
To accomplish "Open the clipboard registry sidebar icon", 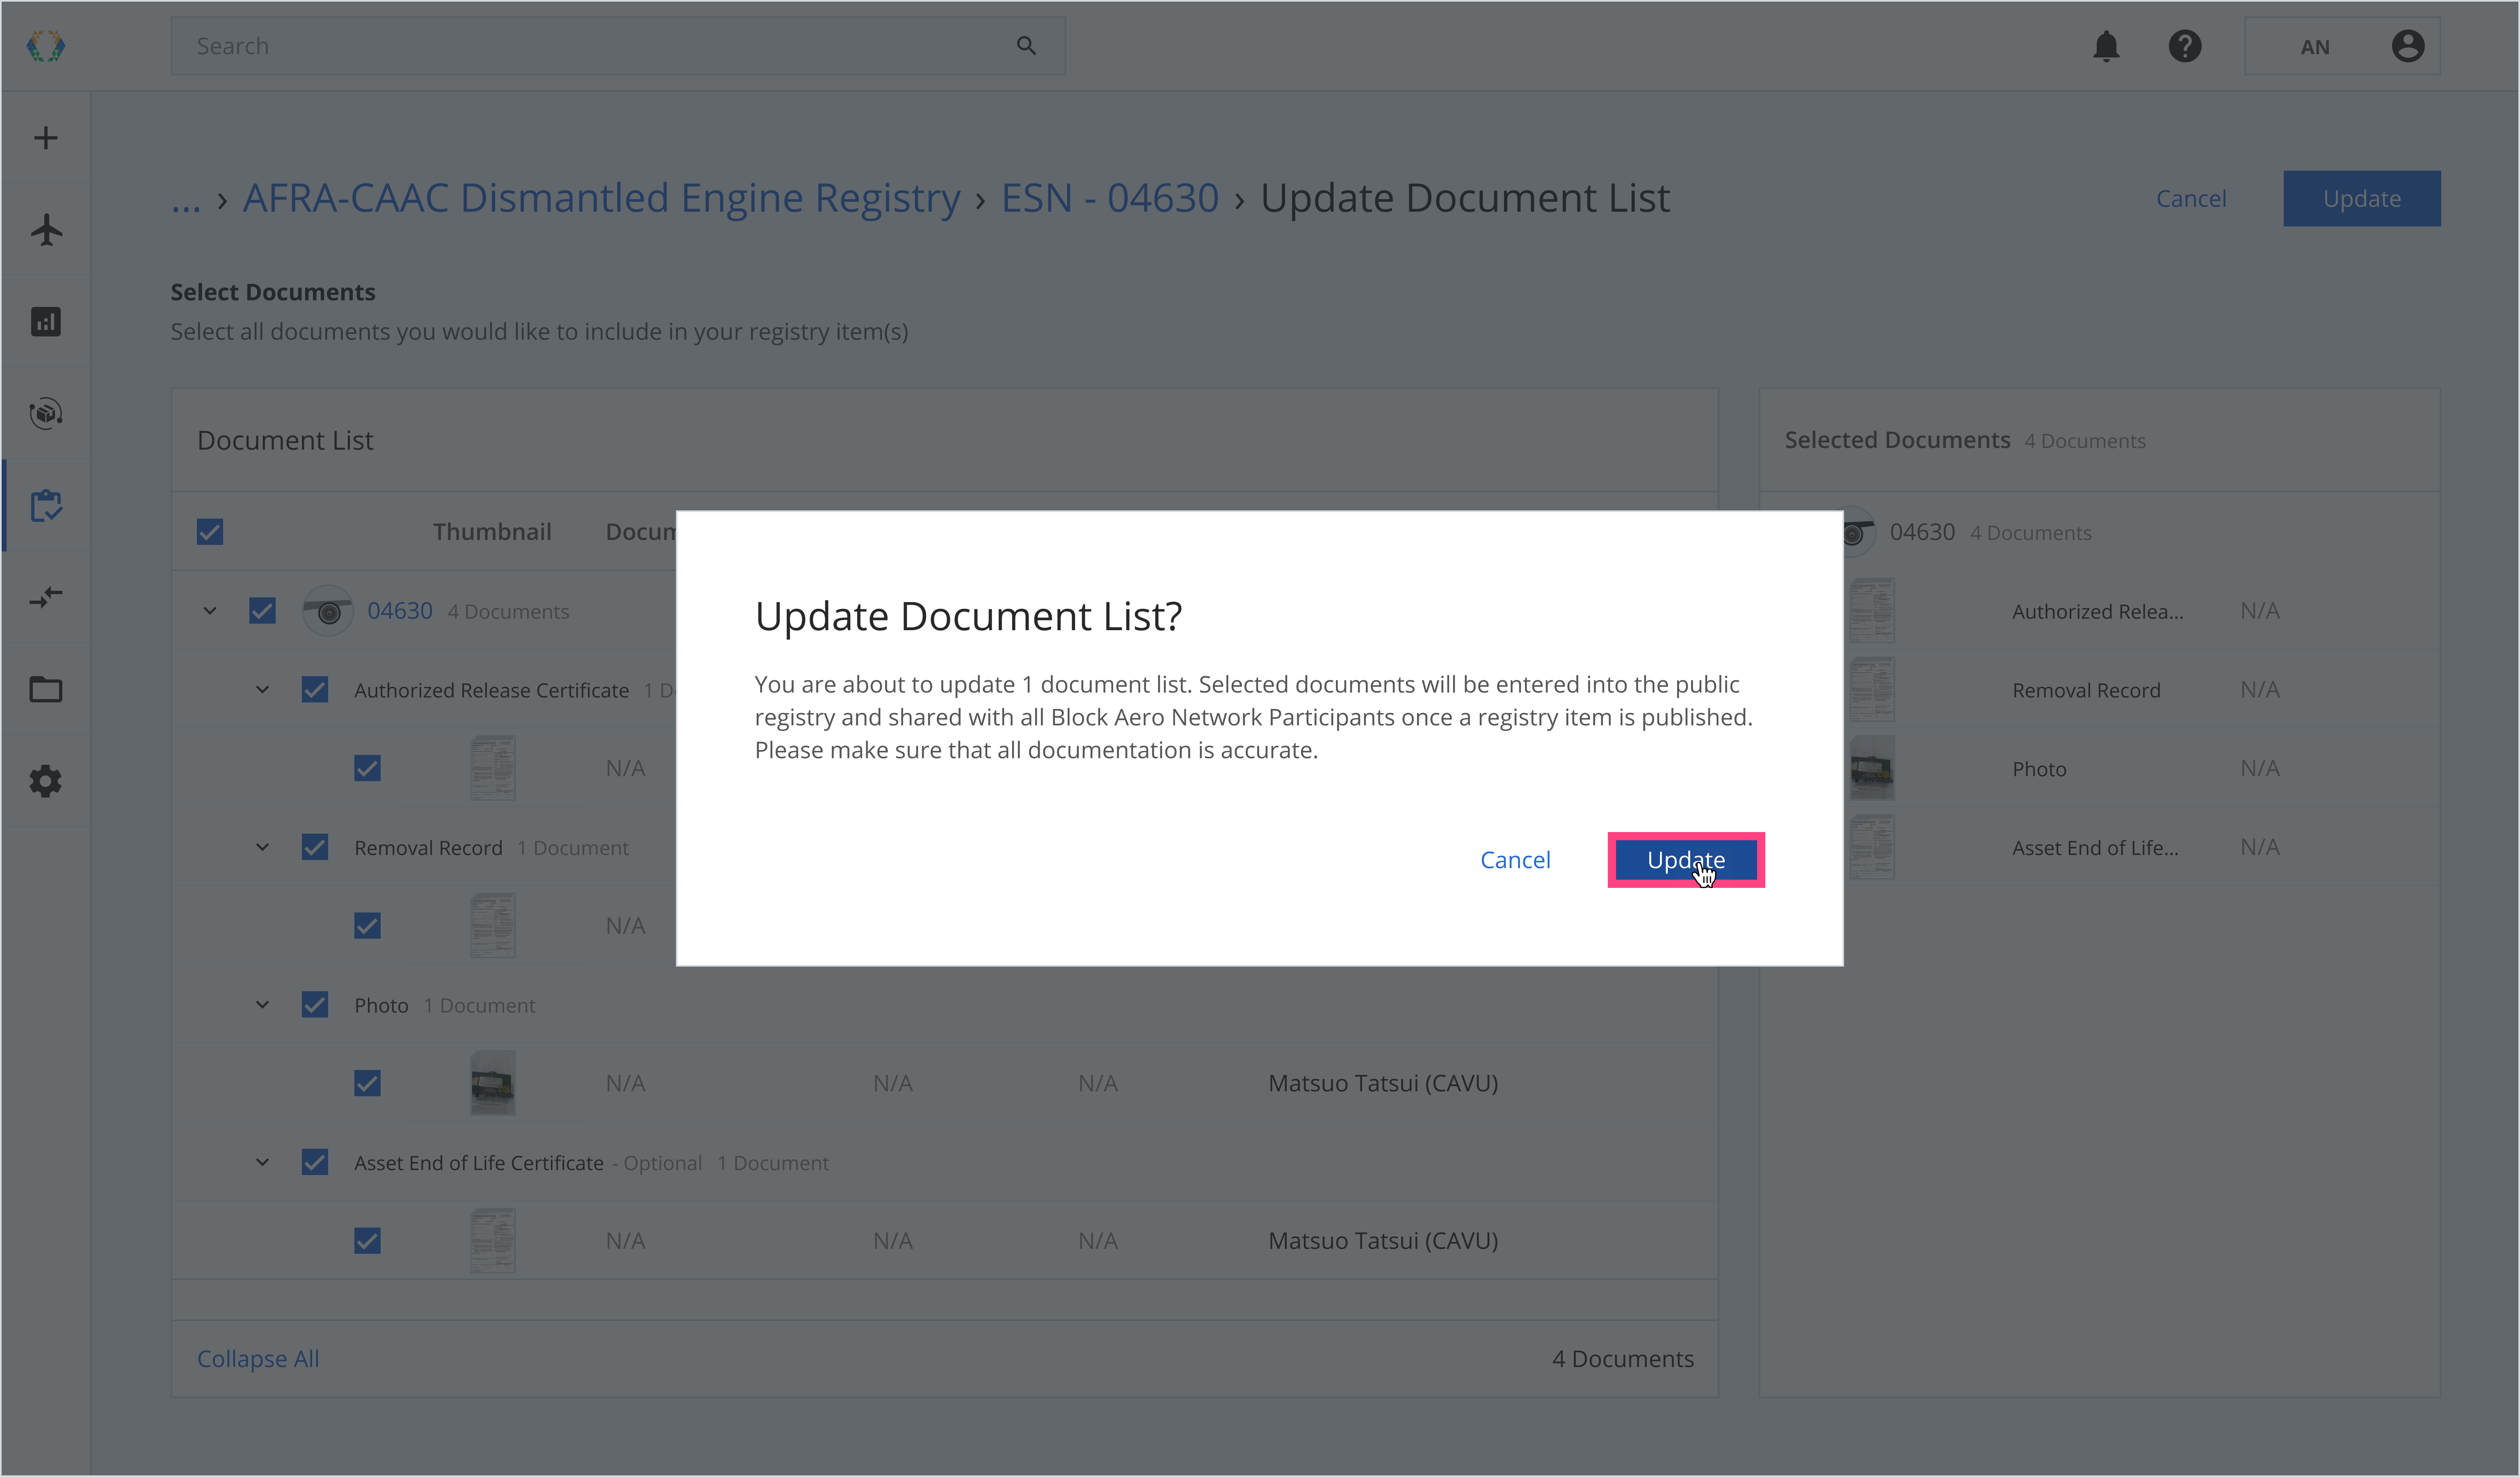I will click(x=46, y=506).
